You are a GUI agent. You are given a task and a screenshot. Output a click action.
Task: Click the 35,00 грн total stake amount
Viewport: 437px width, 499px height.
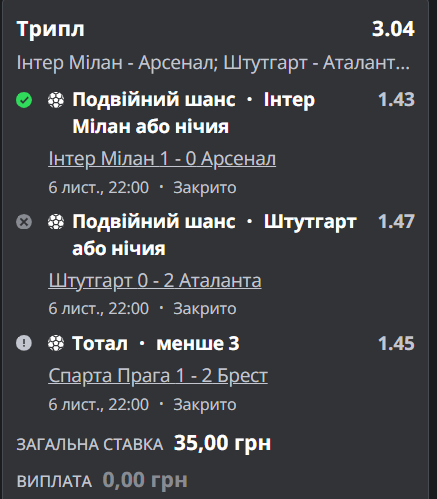tap(222, 443)
